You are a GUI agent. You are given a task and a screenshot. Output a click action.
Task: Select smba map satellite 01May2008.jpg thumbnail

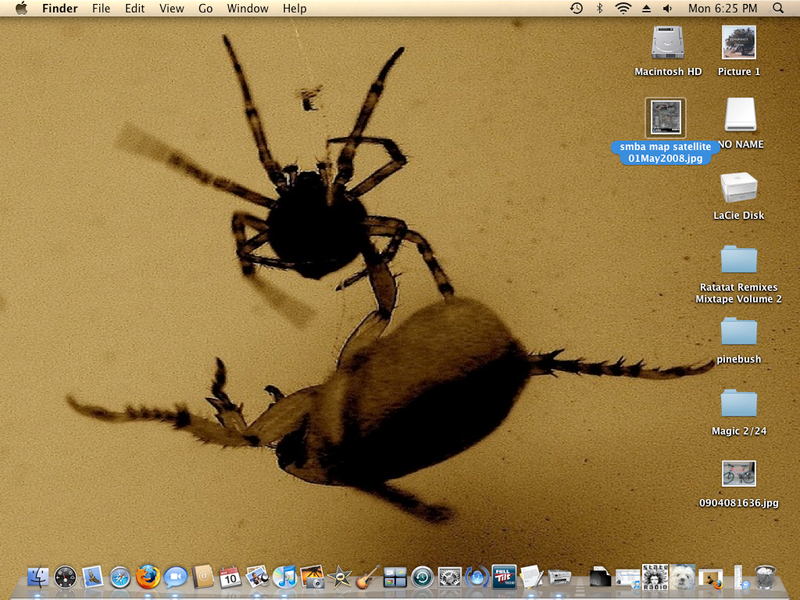coord(665,118)
